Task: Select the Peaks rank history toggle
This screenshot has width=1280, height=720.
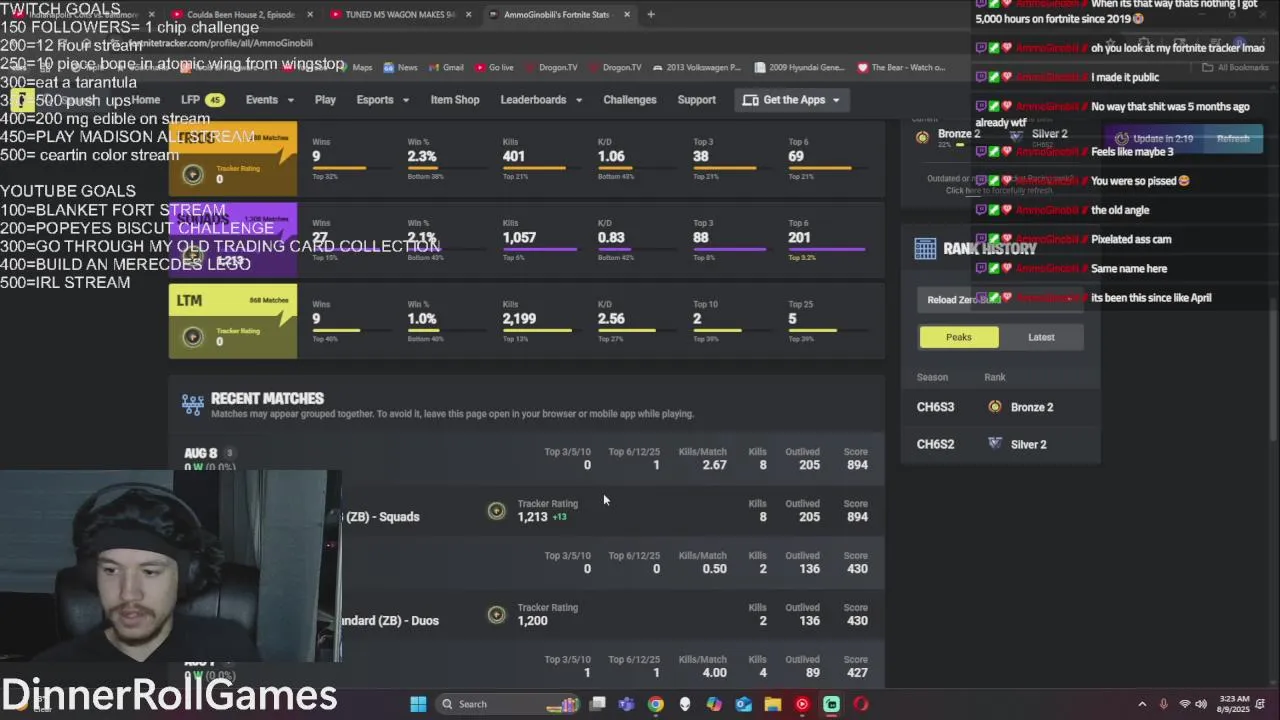Action: tap(959, 337)
